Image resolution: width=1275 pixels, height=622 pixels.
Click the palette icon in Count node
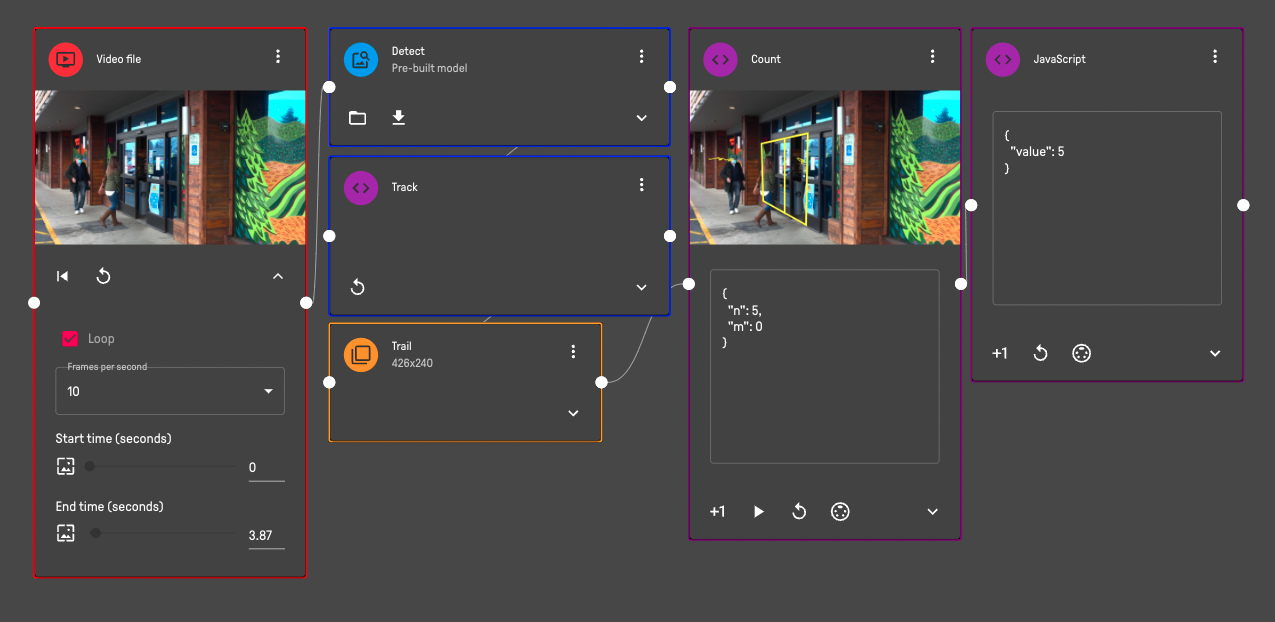pyautogui.click(x=840, y=511)
